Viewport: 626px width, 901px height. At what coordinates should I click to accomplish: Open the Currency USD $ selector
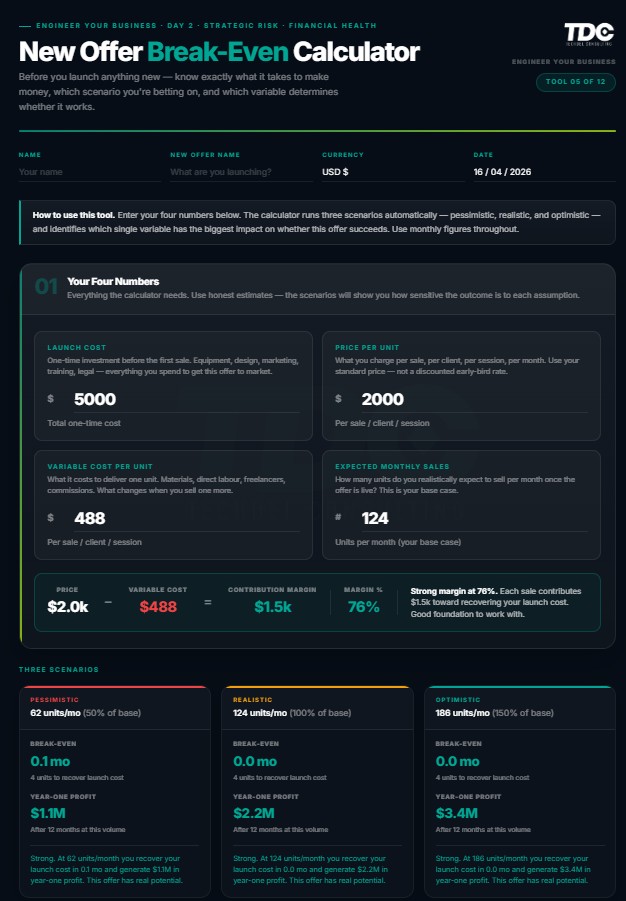393,172
